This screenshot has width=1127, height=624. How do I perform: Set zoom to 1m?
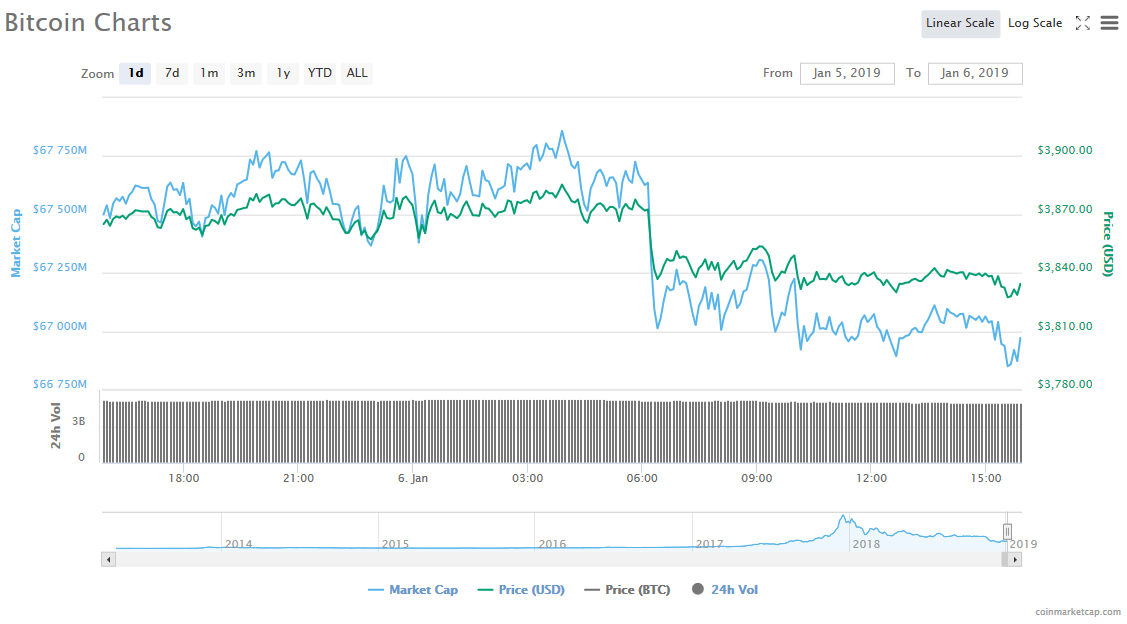tap(209, 73)
